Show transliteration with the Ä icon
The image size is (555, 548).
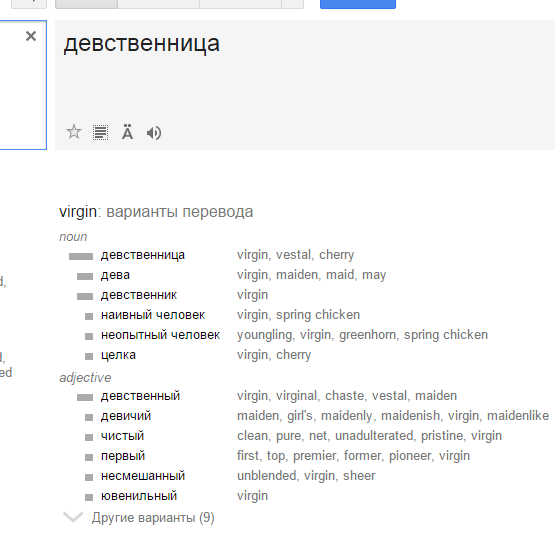click(127, 132)
